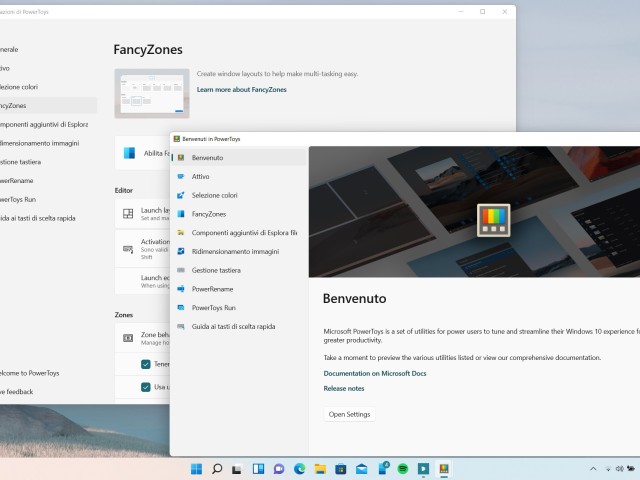The height and width of the screenshot is (480, 640).
Task: Open Spotify from the taskbar
Action: tap(403, 468)
